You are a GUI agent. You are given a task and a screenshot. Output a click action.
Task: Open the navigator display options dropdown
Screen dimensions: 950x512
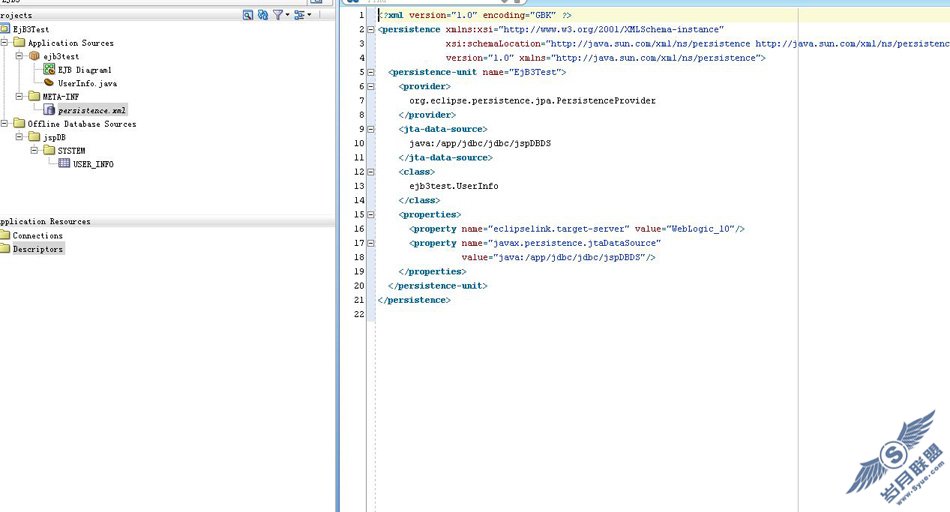302,15
